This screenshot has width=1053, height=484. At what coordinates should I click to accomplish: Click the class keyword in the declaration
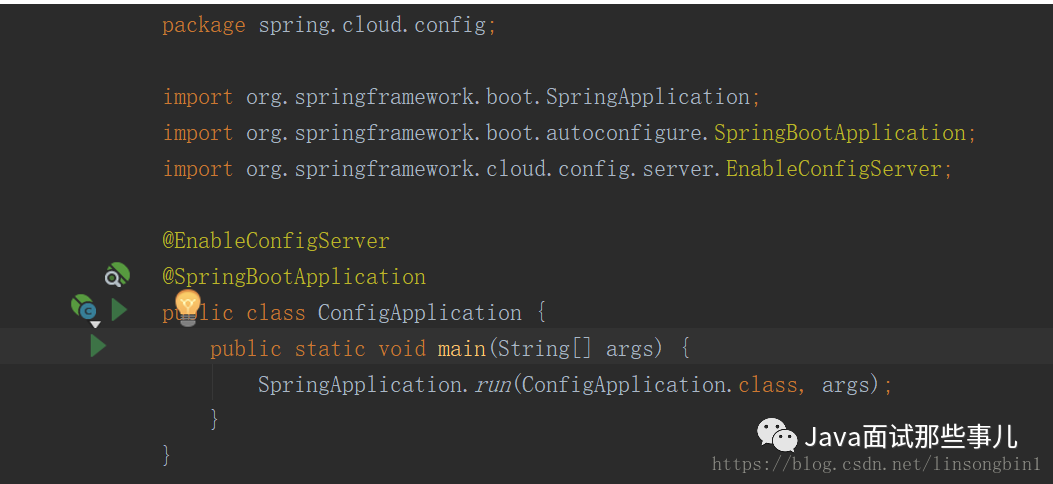pos(276,313)
